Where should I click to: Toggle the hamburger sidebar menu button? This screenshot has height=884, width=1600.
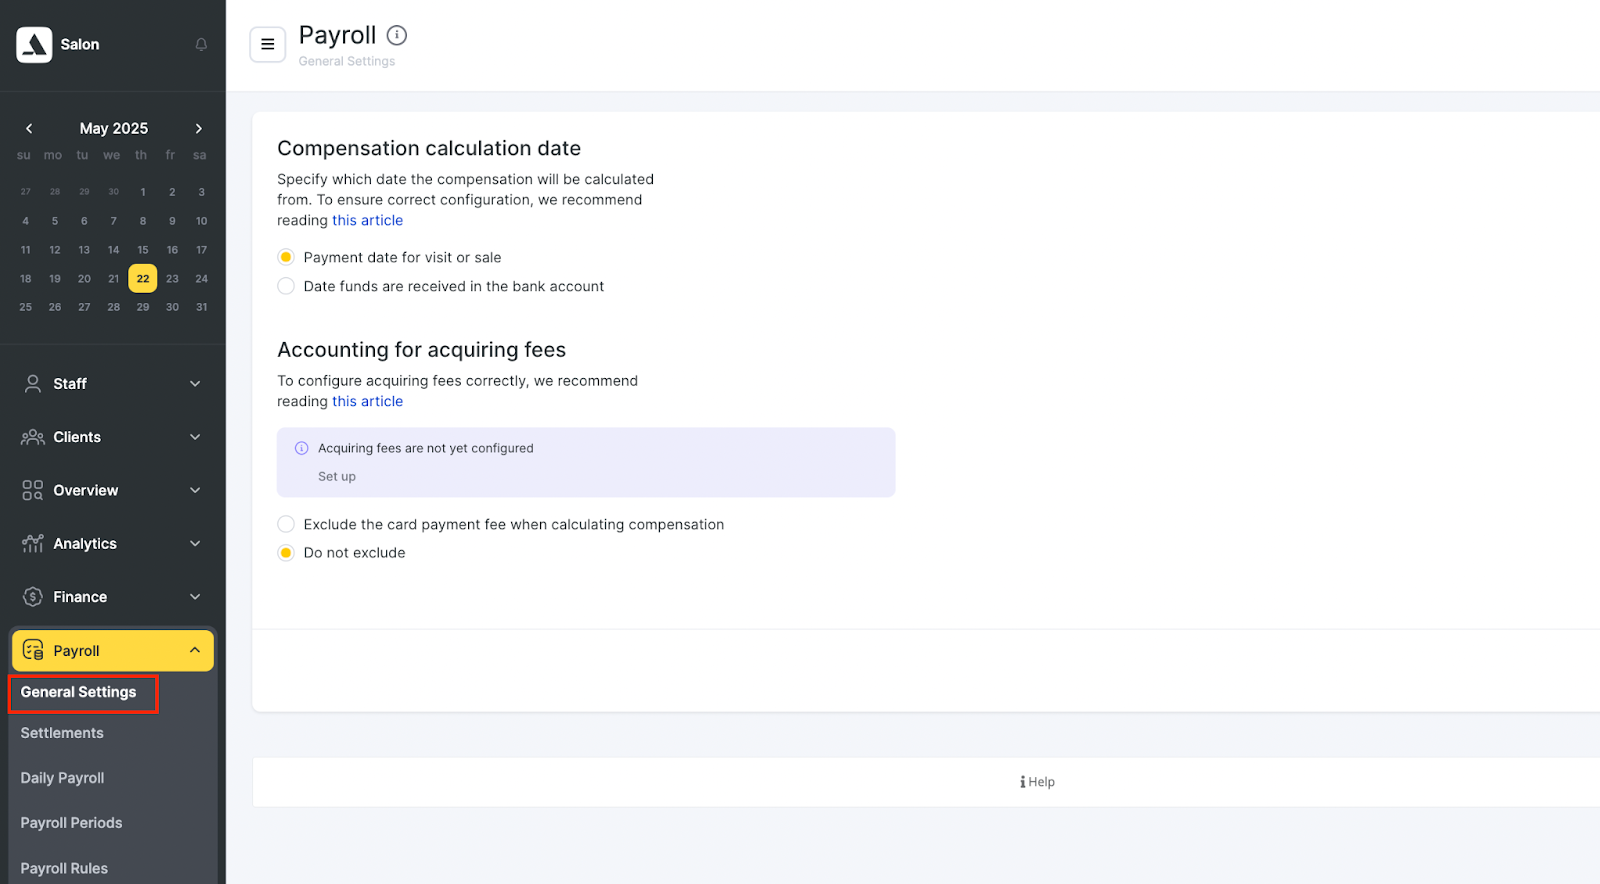point(267,44)
